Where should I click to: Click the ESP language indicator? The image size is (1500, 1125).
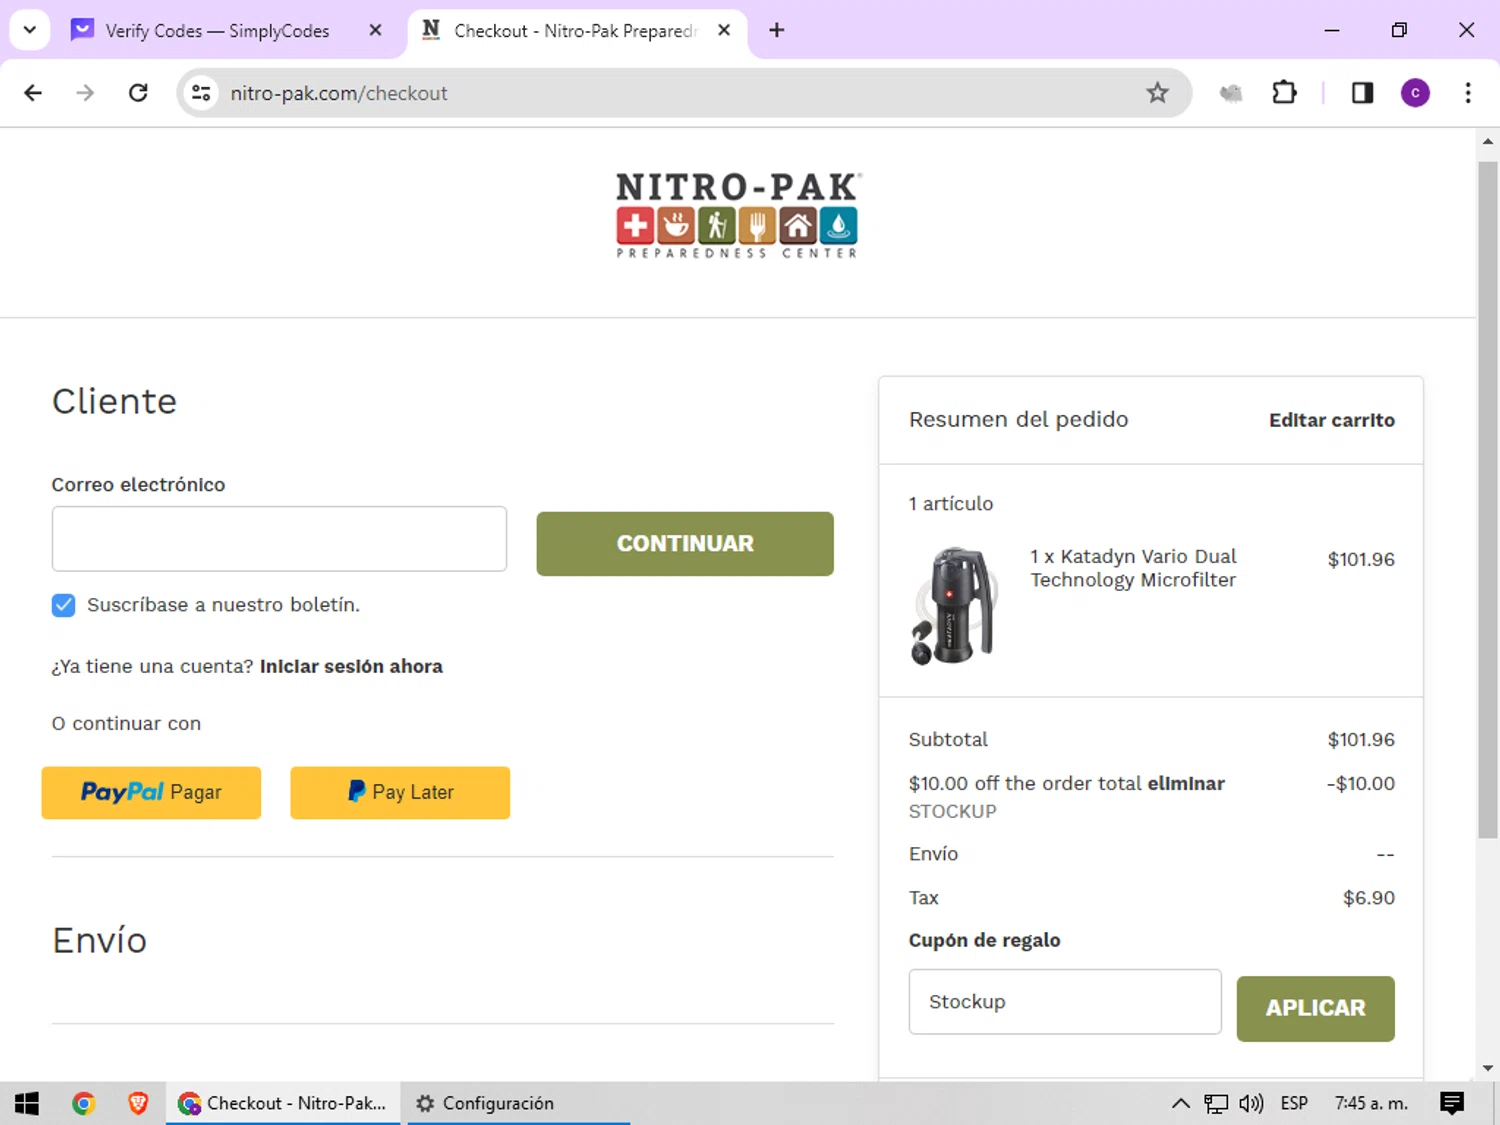(x=1294, y=1103)
